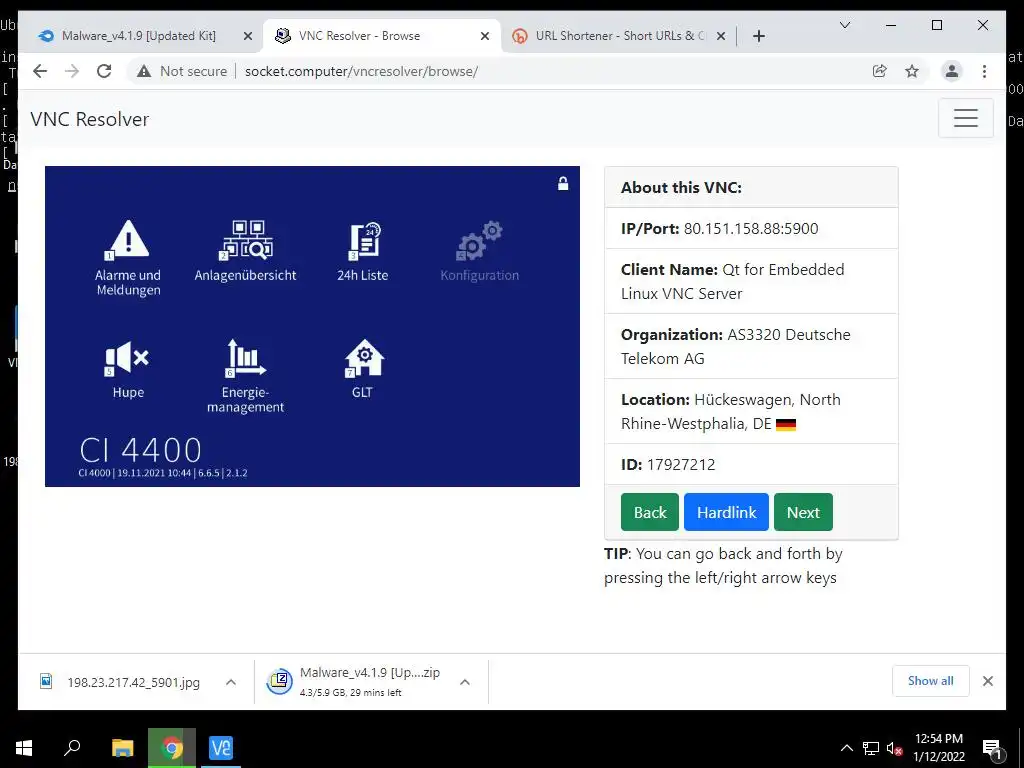Viewport: 1024px width, 768px height.
Task: Click the Location Hückeswagen text
Action: pyautogui.click(x=731, y=411)
